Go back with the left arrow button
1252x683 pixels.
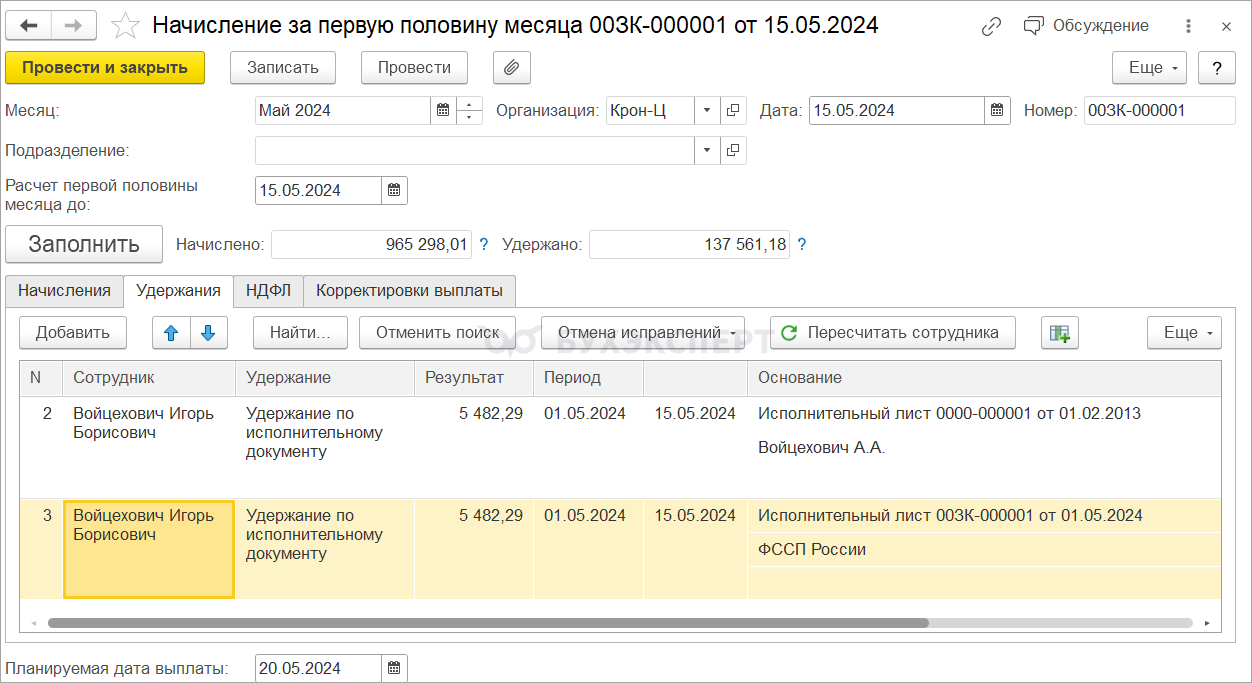coord(29,25)
